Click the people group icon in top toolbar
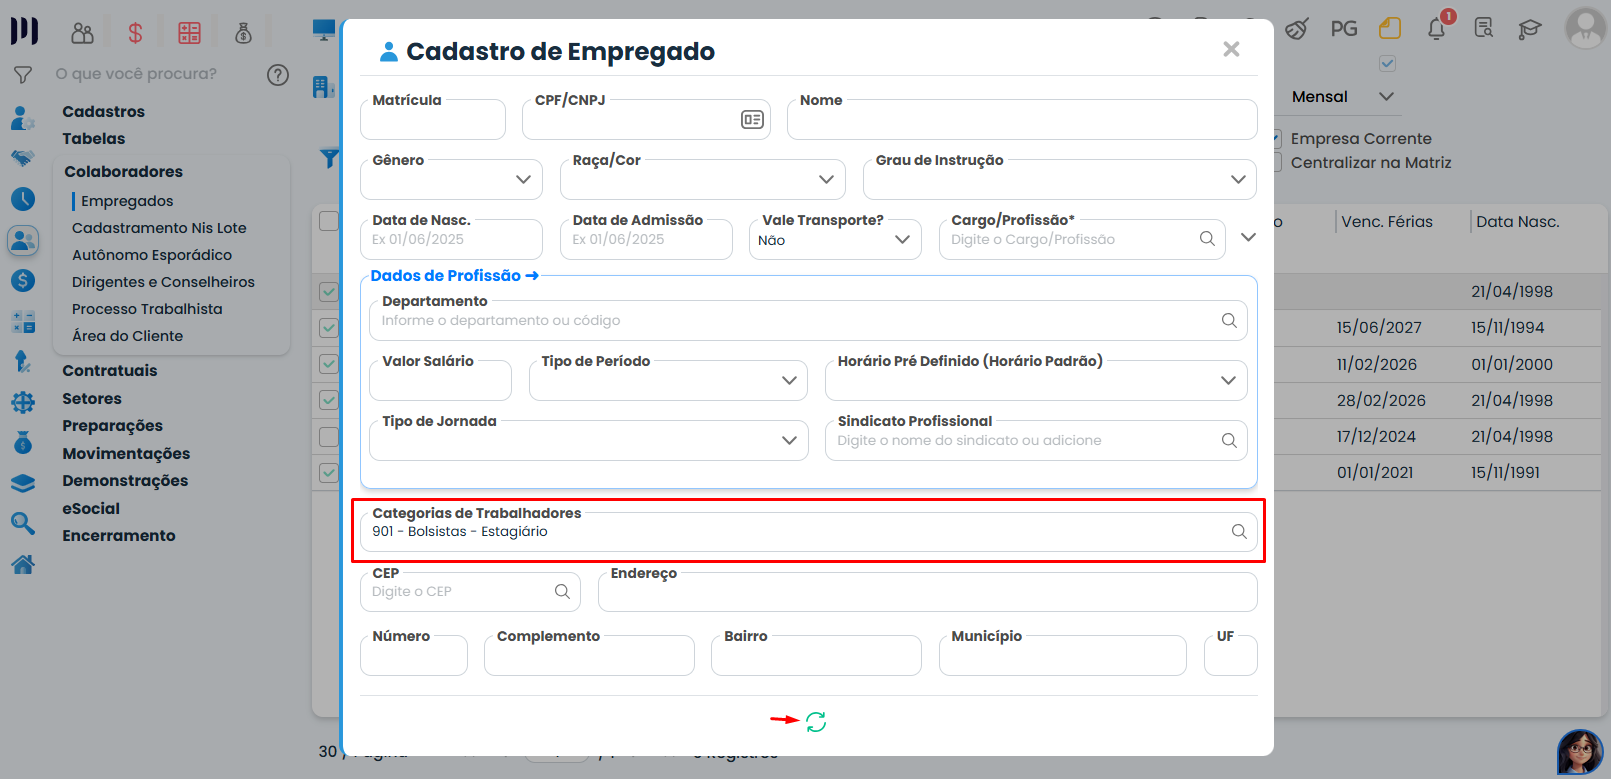1611x779 pixels. click(82, 33)
